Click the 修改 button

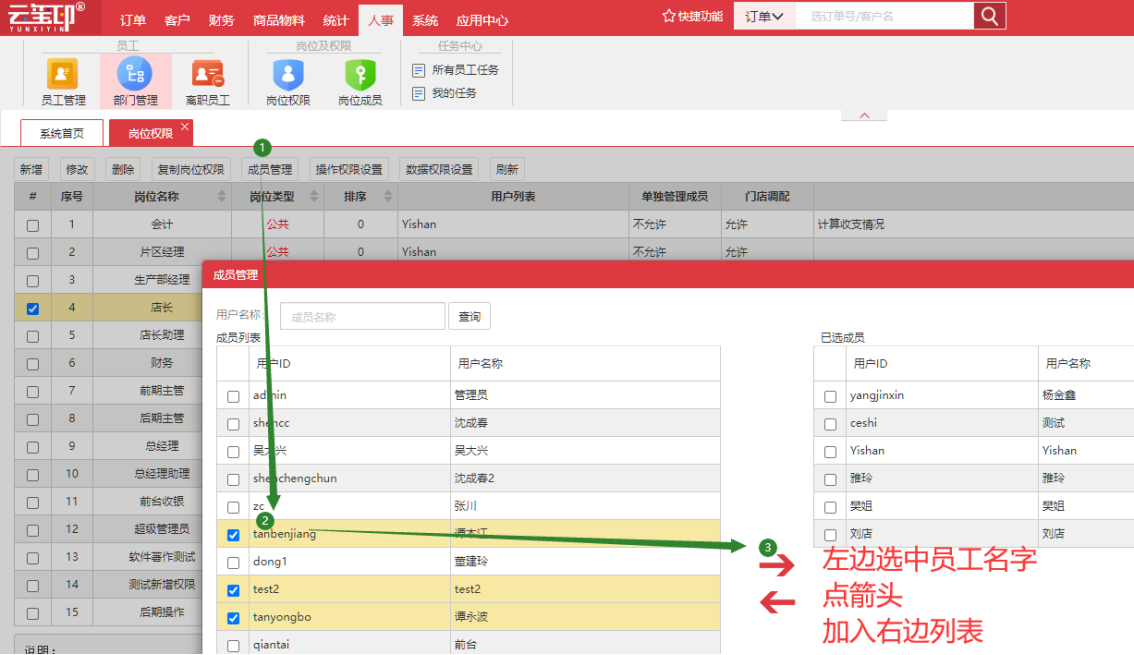77,169
